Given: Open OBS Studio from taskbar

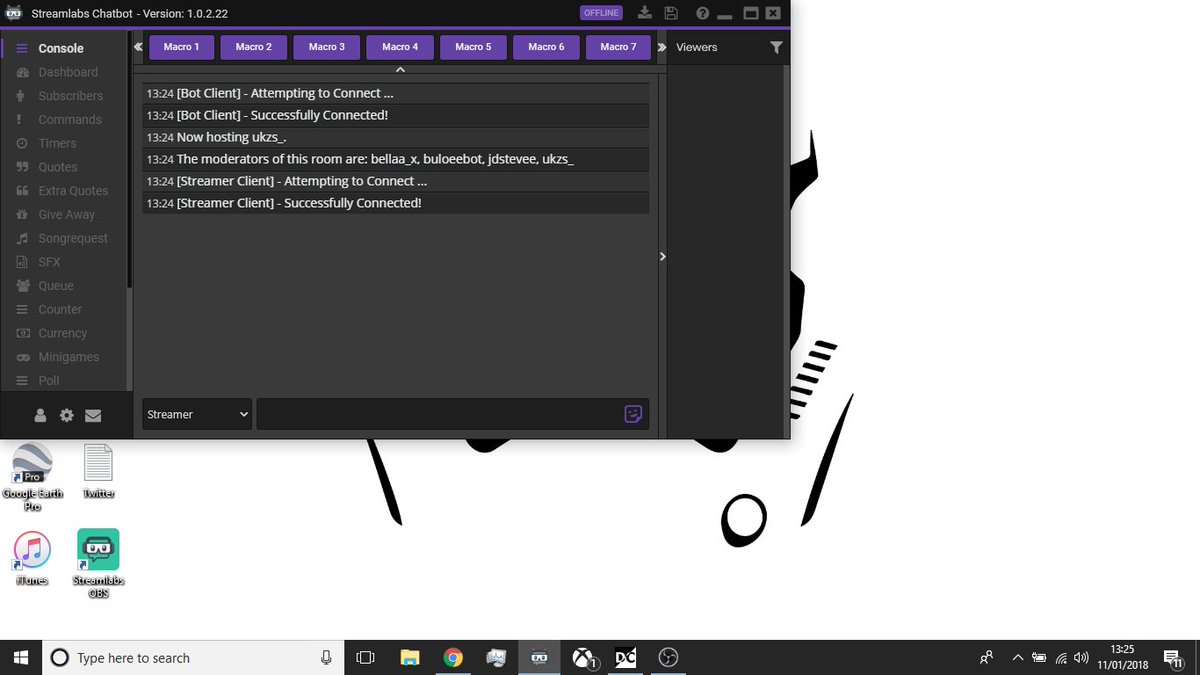Looking at the screenshot, I should point(669,658).
